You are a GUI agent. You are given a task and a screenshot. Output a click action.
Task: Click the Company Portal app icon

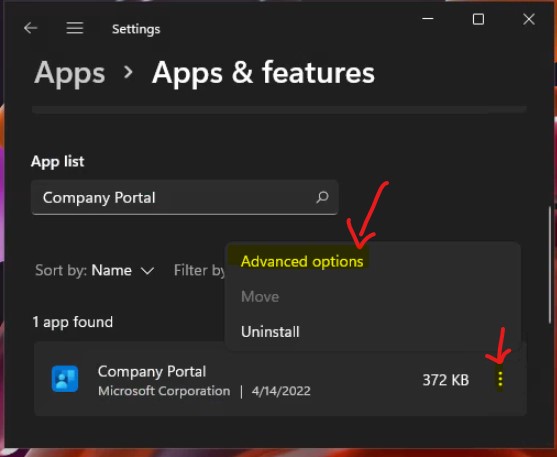coord(65,379)
